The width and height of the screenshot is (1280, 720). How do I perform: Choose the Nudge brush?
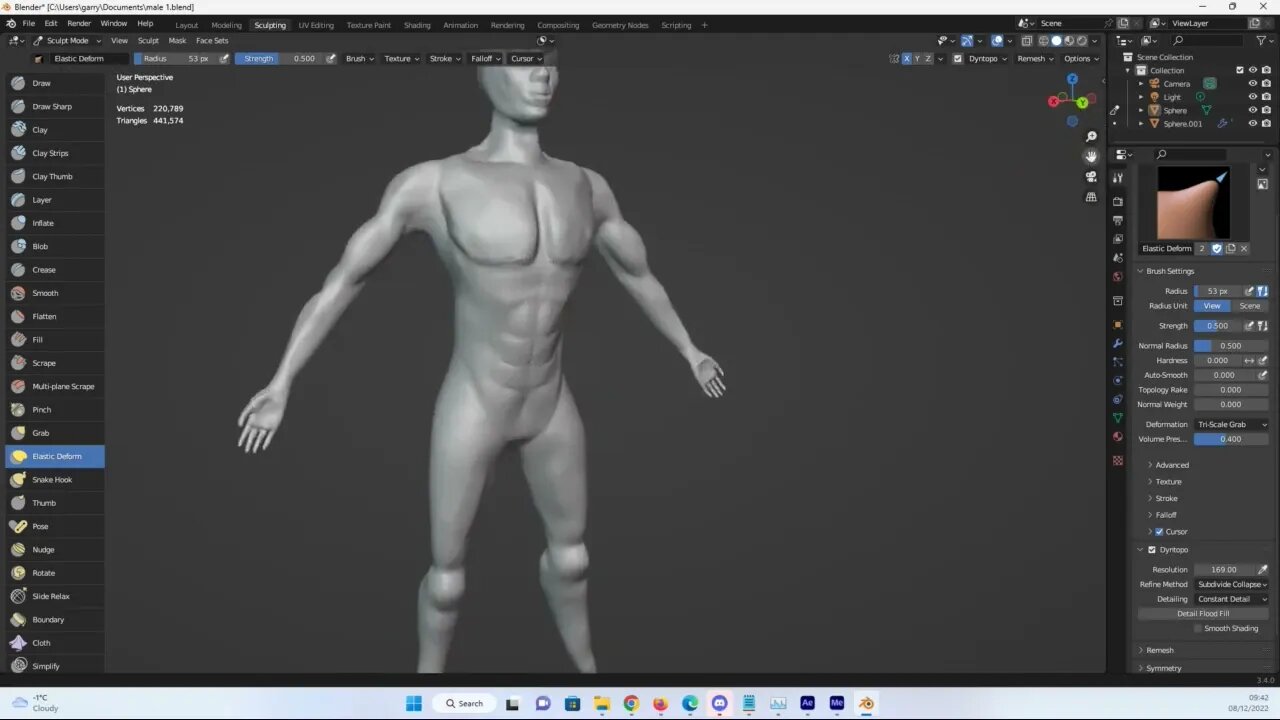pos(55,550)
